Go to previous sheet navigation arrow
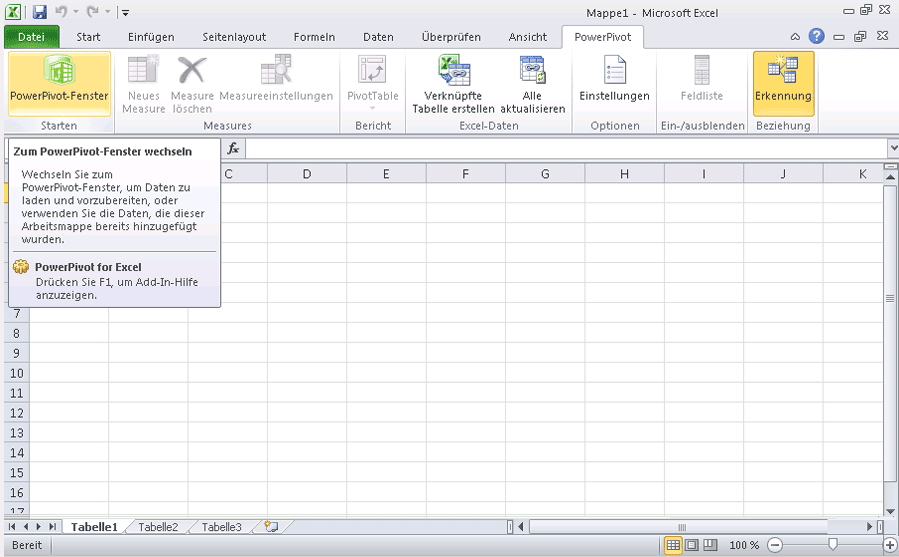The image size is (899, 557). 26,527
